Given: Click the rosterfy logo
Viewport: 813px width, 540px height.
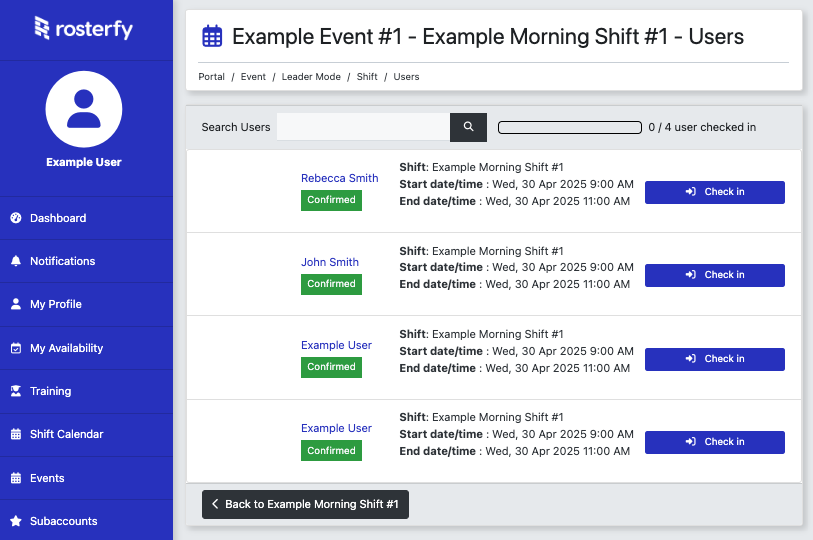Looking at the screenshot, I should click(83, 28).
